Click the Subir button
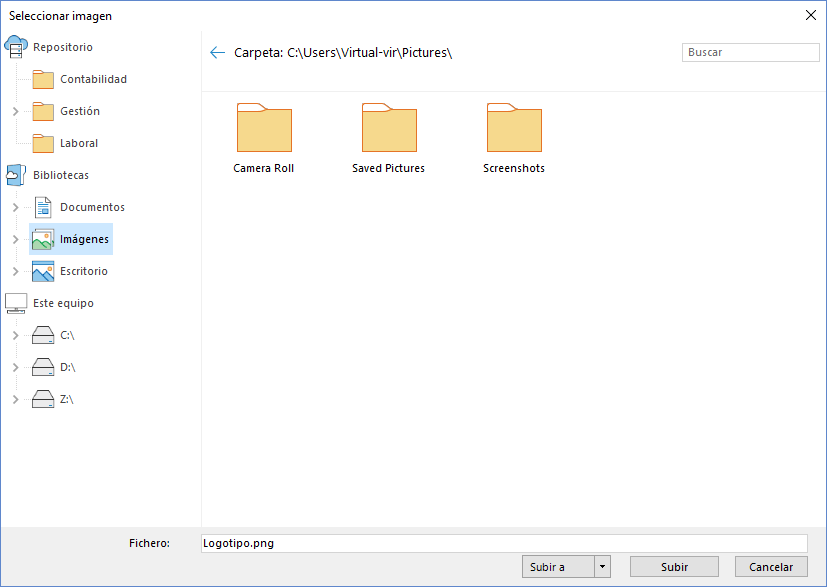The image size is (827, 587). (x=674, y=567)
